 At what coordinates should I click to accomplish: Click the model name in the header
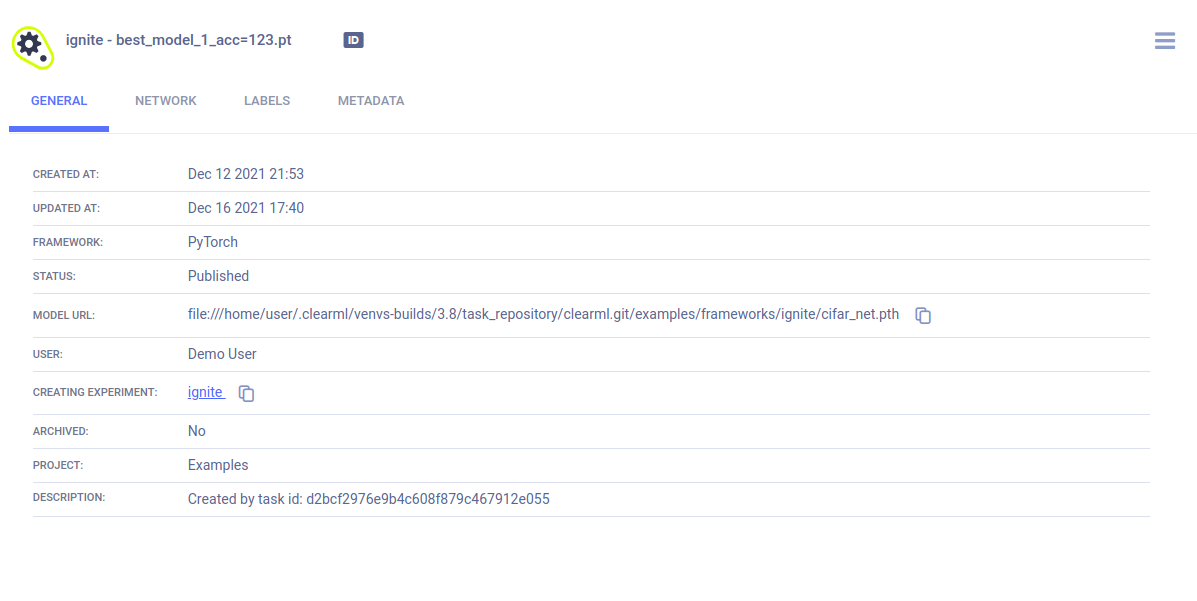coord(179,40)
